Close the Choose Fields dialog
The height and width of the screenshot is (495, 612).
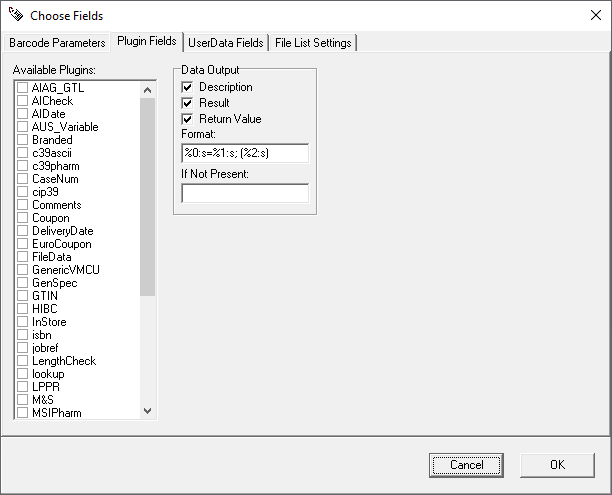click(588, 15)
